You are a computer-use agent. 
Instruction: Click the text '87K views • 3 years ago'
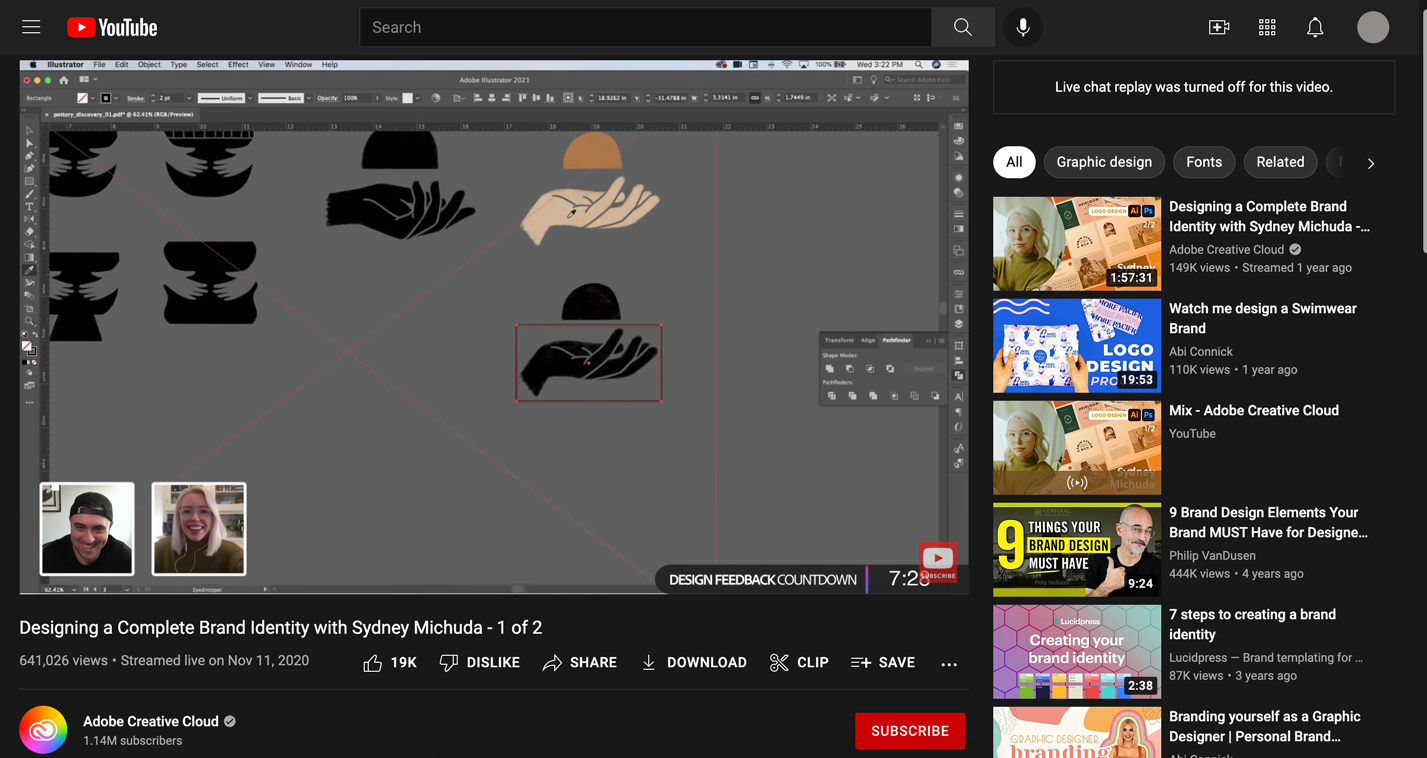click(x=1232, y=675)
